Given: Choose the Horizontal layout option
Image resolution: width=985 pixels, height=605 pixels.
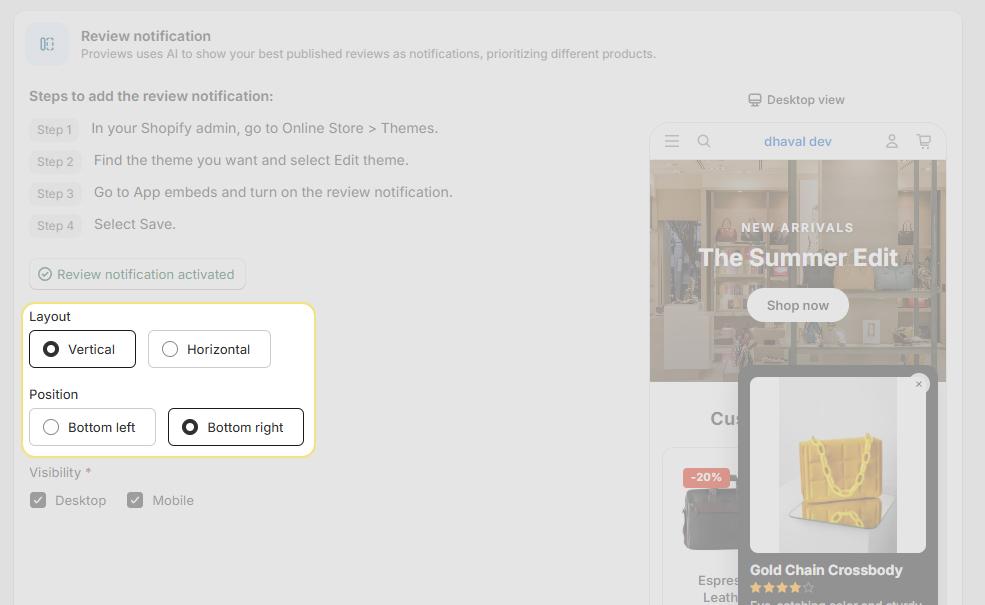Looking at the screenshot, I should click(x=209, y=349).
